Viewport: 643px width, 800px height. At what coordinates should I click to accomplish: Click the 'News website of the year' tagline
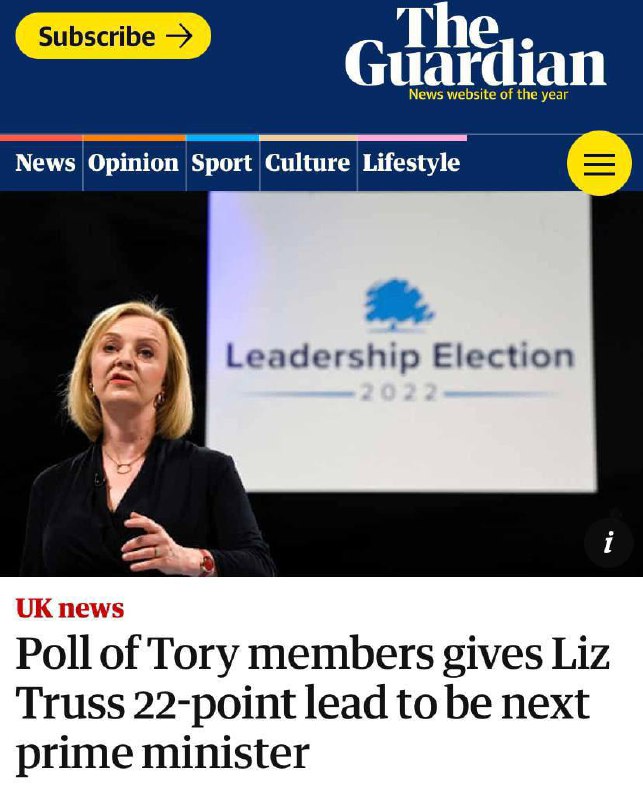pos(488,95)
